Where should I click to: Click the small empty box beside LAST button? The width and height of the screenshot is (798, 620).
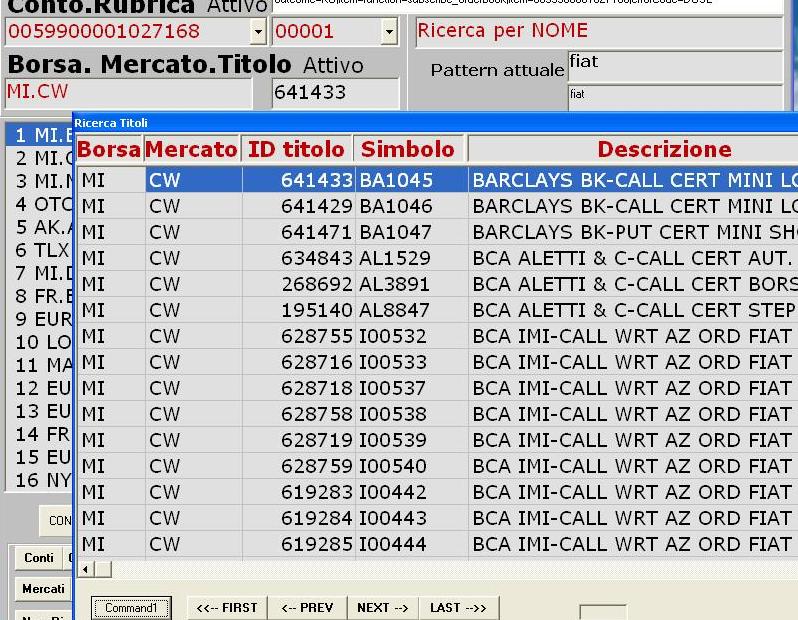(603, 612)
